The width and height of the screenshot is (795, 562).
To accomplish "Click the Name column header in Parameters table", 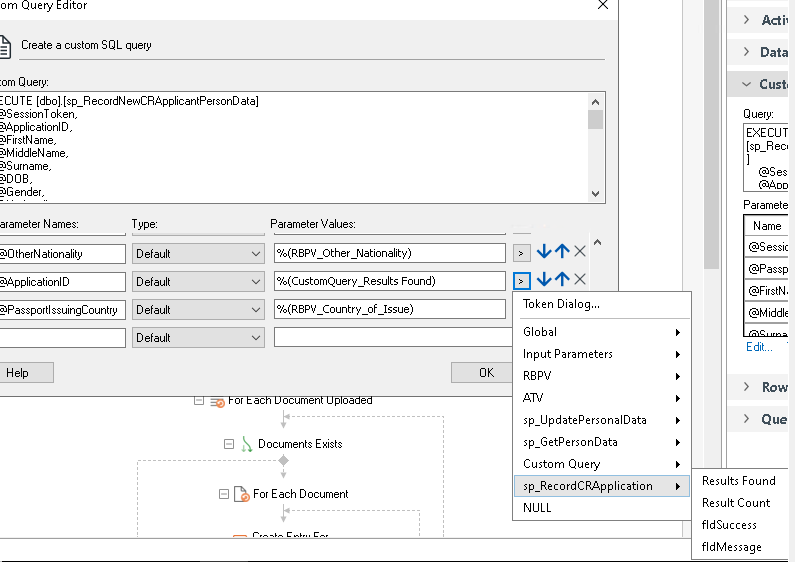I will pos(766,226).
